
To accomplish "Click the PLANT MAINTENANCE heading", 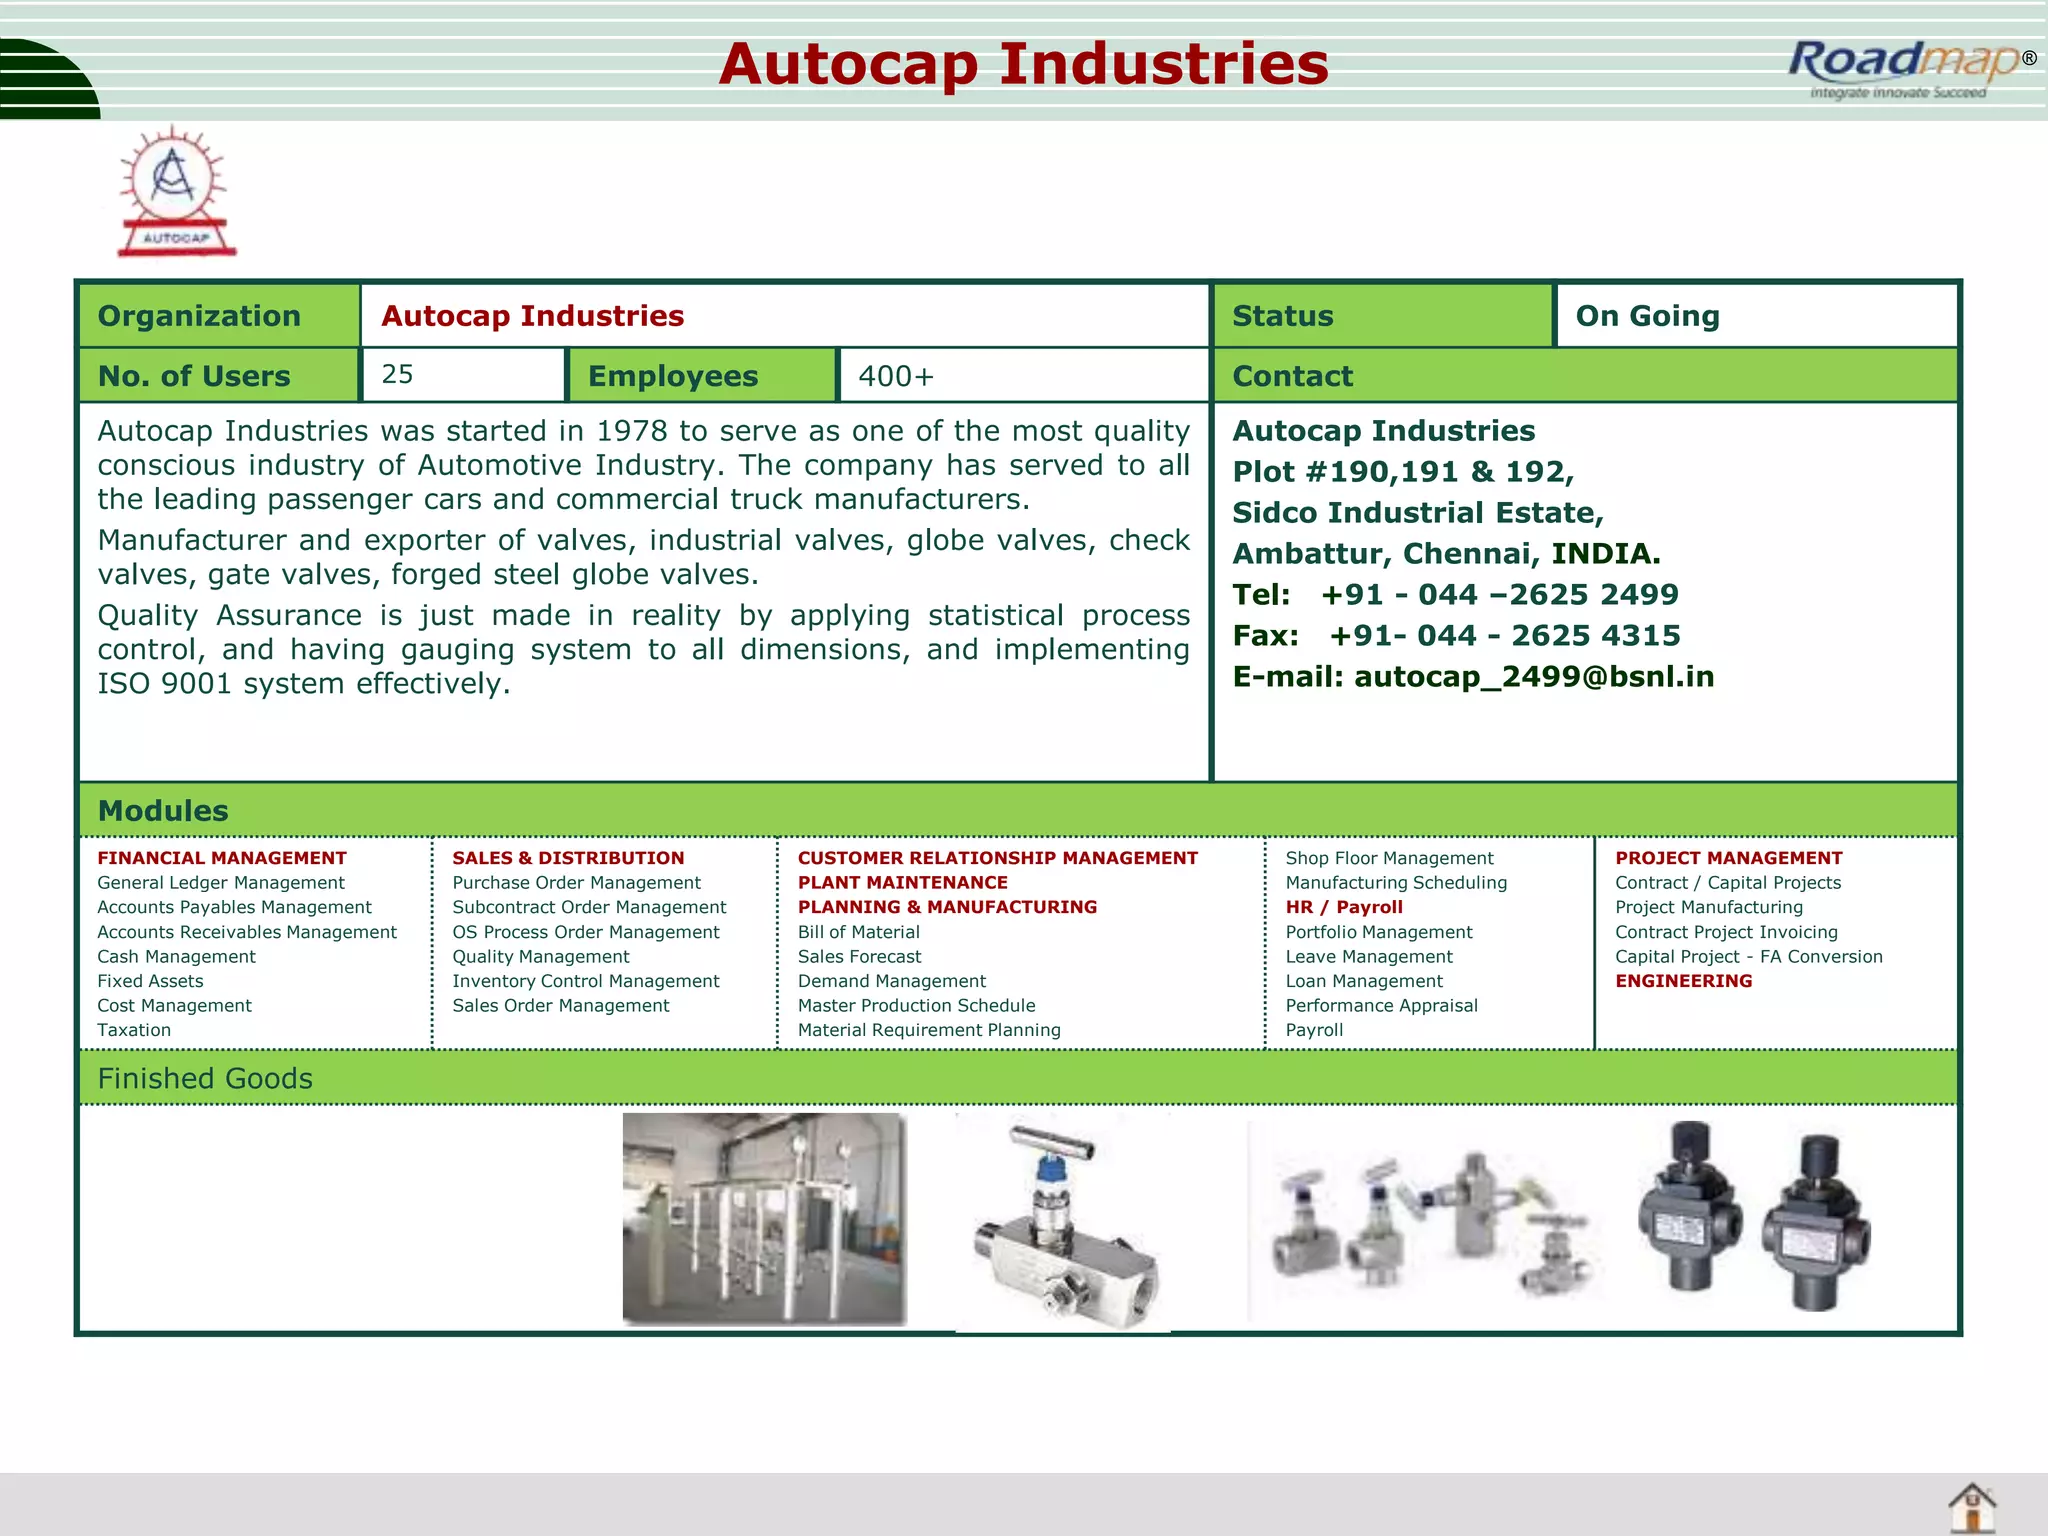I will coord(903,883).
